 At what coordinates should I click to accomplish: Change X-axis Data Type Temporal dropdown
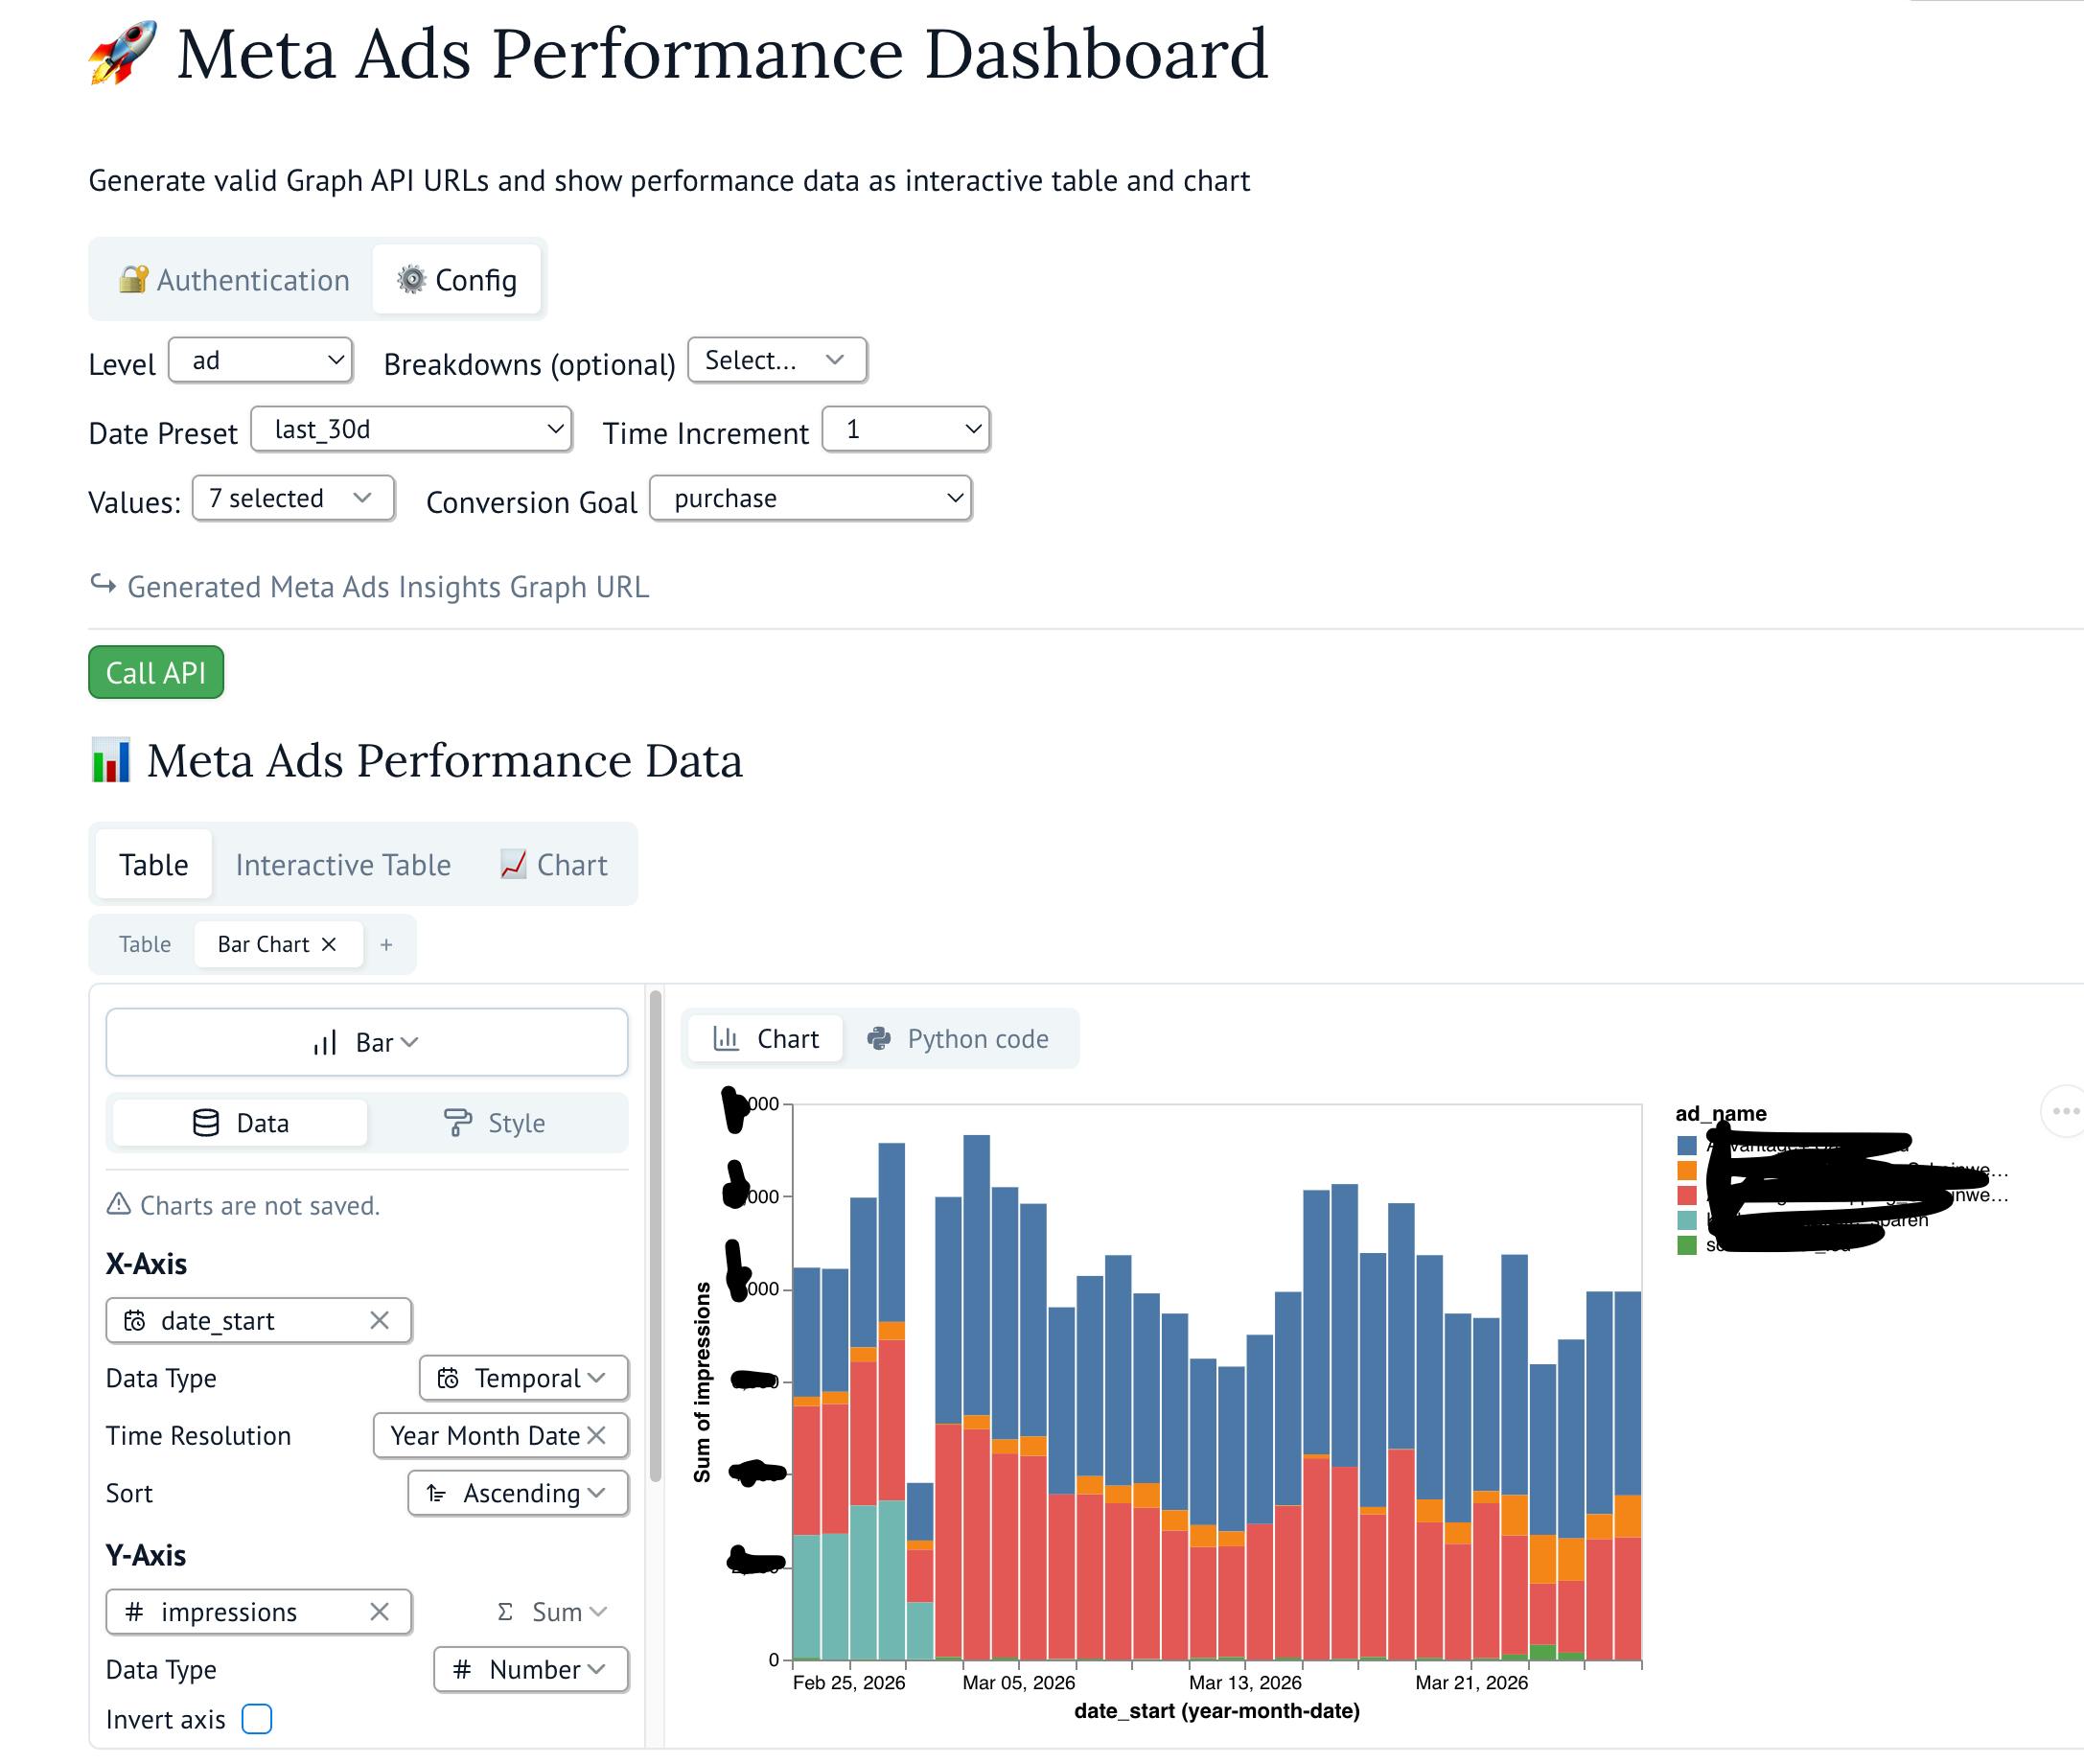pyautogui.click(x=524, y=1378)
